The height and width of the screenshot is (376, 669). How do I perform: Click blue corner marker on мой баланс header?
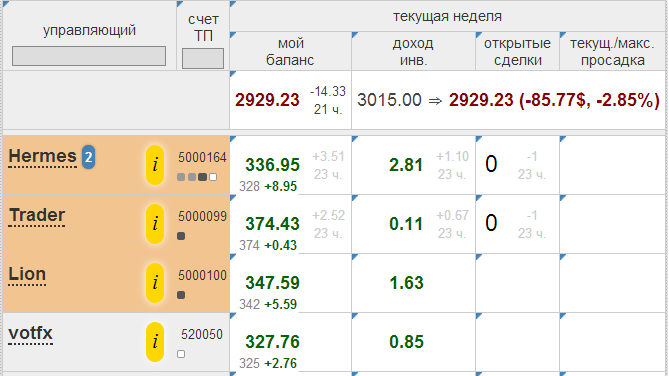(233, 35)
